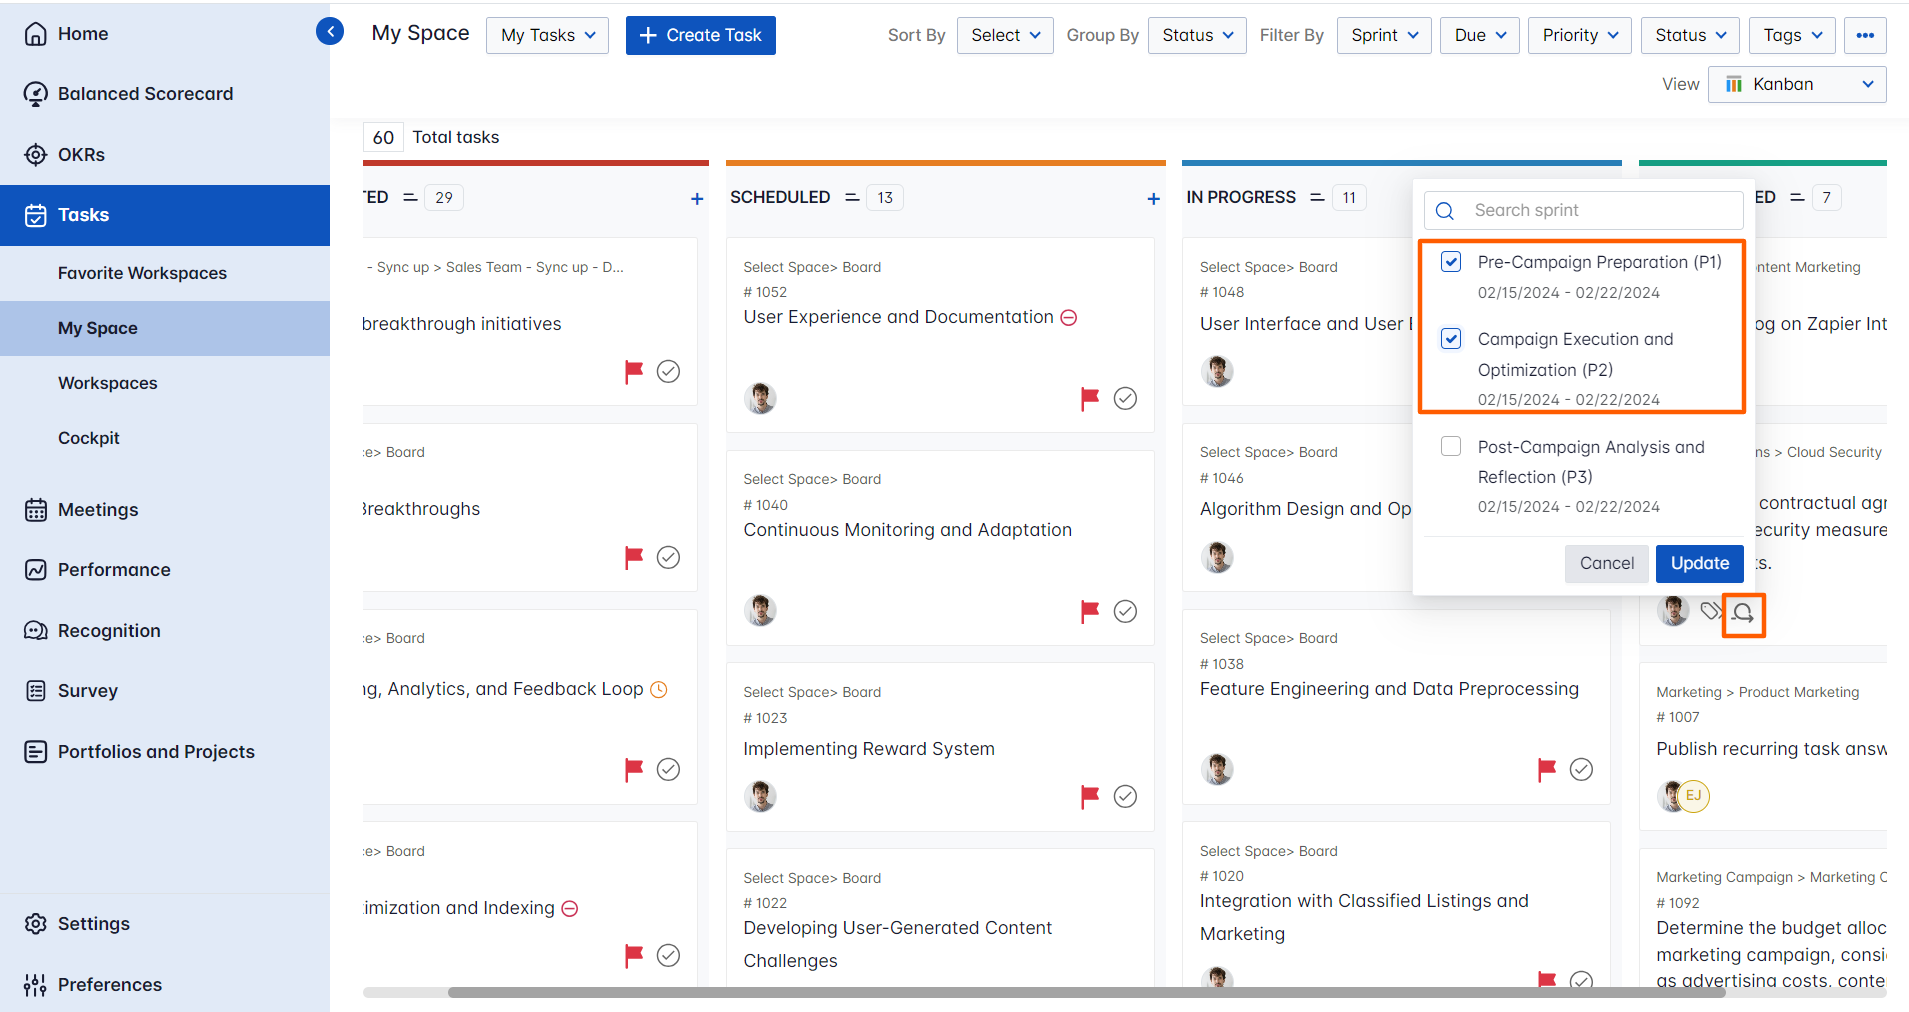The height and width of the screenshot is (1012, 1909).
Task: Flag task #1052 User Experience and Documentation
Action: coord(1089,398)
